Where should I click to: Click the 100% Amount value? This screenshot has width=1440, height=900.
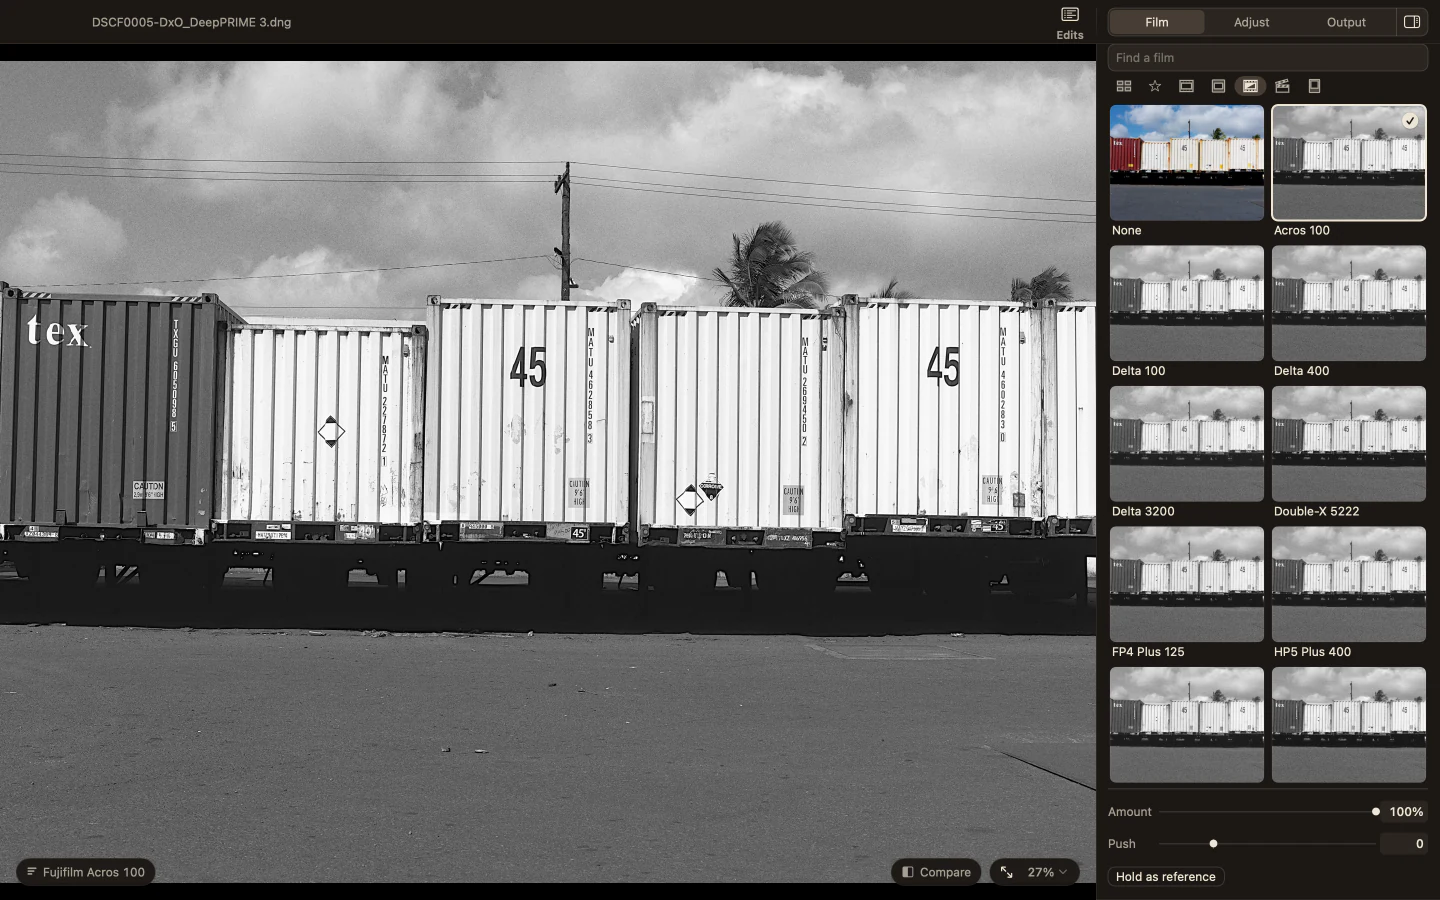1406,812
